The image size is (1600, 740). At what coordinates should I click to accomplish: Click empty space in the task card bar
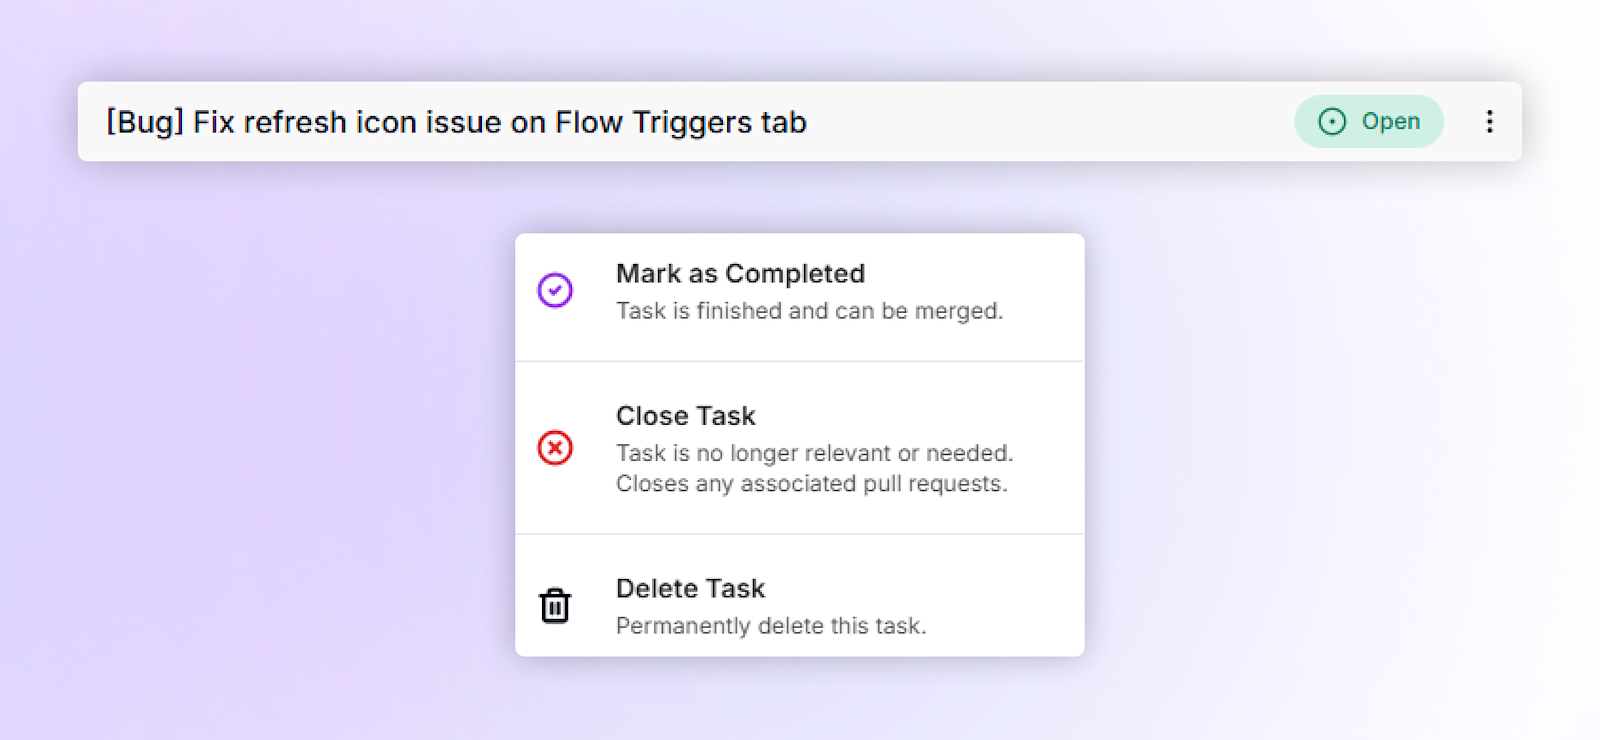1050,121
